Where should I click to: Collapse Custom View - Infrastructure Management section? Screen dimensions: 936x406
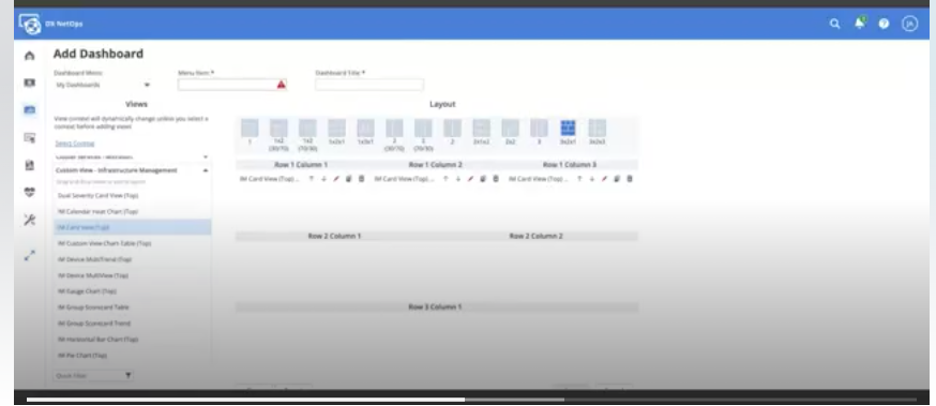pyautogui.click(x=205, y=171)
